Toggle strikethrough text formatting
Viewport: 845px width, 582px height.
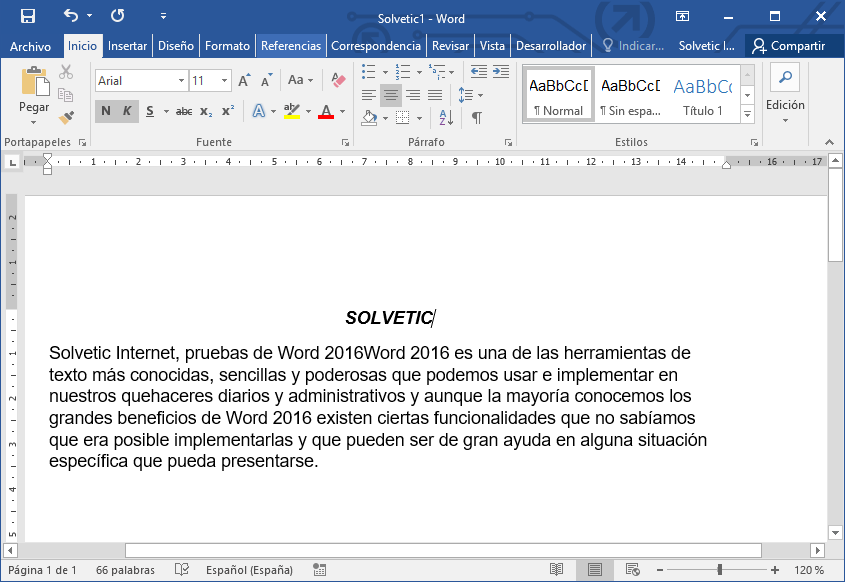point(184,112)
